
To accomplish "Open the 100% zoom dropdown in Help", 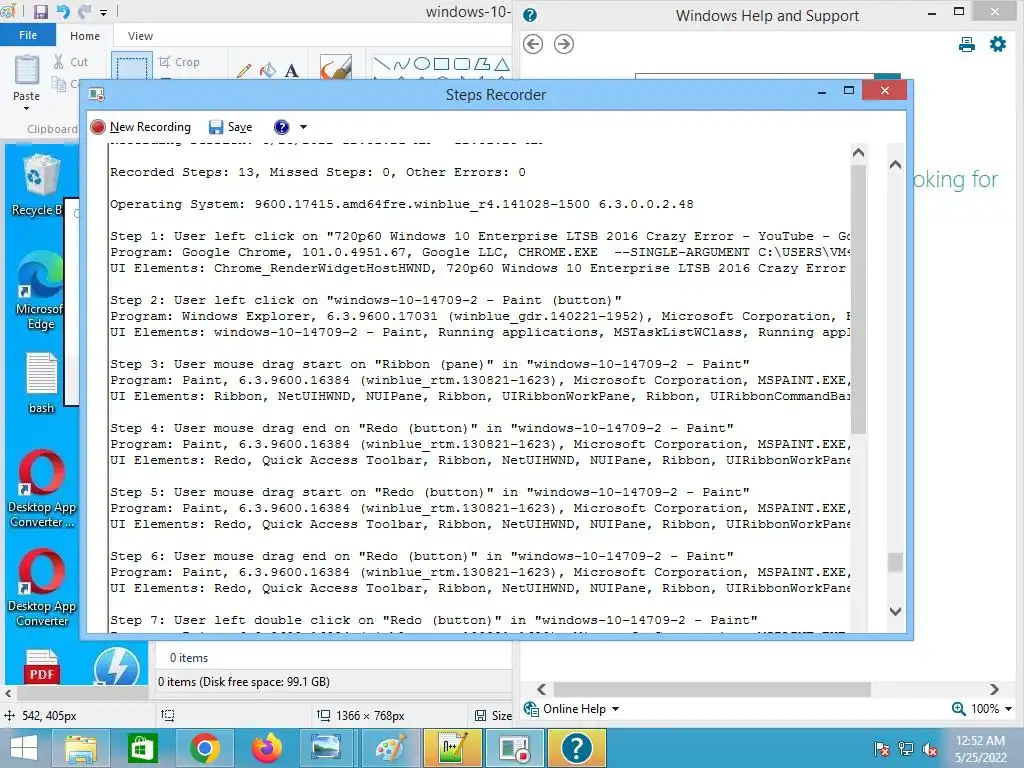I will [982, 709].
